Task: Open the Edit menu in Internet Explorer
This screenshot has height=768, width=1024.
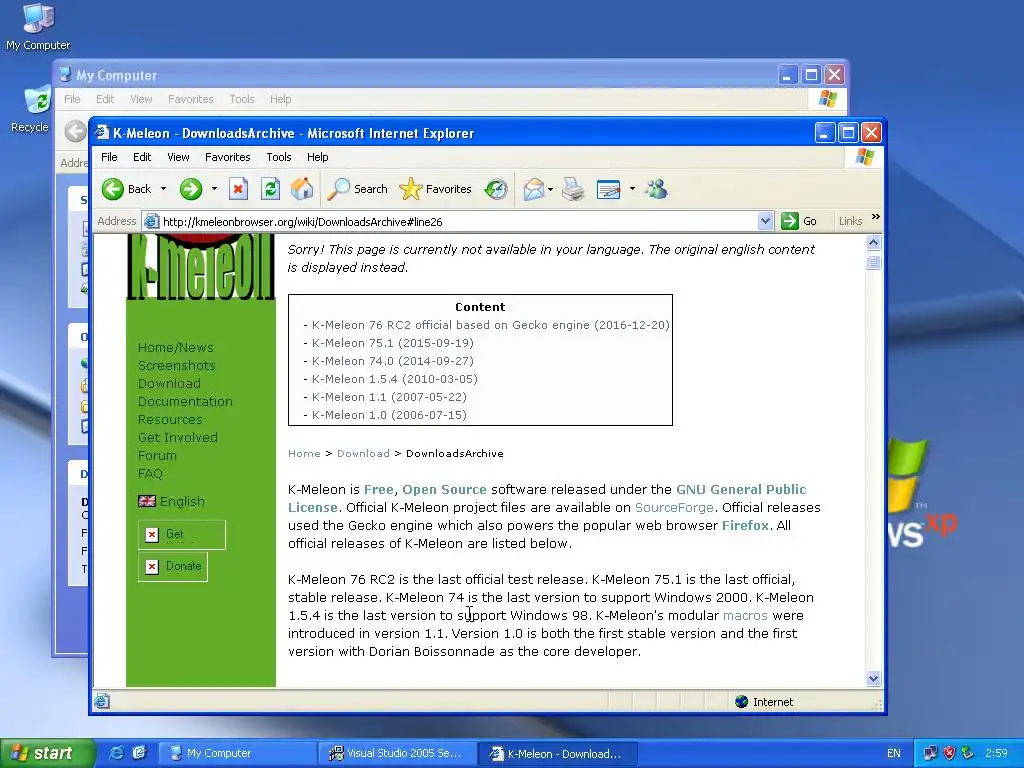Action: point(142,157)
